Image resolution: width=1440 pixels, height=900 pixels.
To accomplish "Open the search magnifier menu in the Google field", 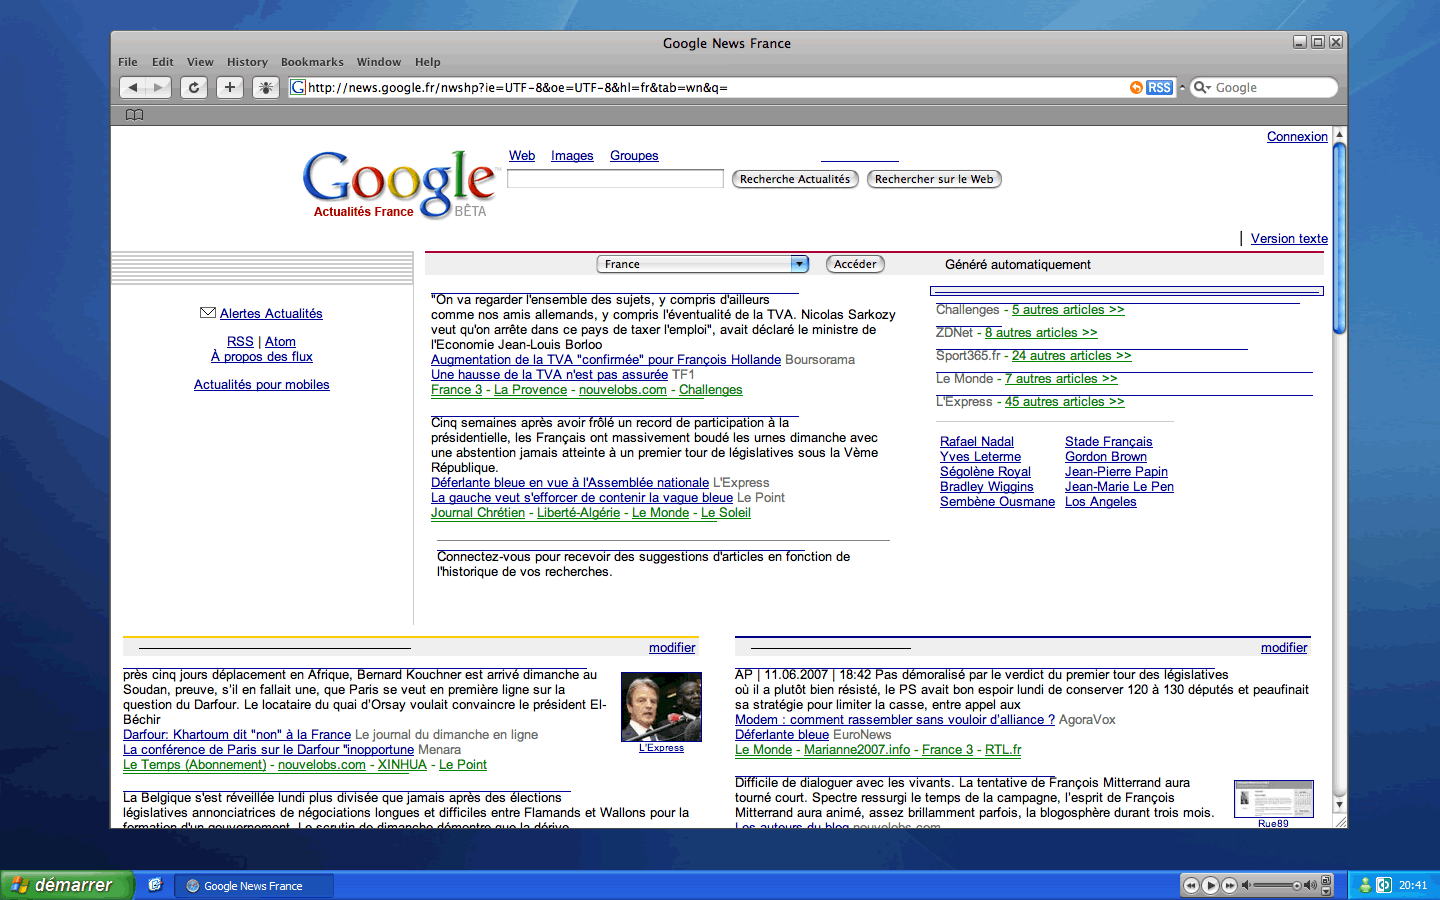I will (1203, 87).
